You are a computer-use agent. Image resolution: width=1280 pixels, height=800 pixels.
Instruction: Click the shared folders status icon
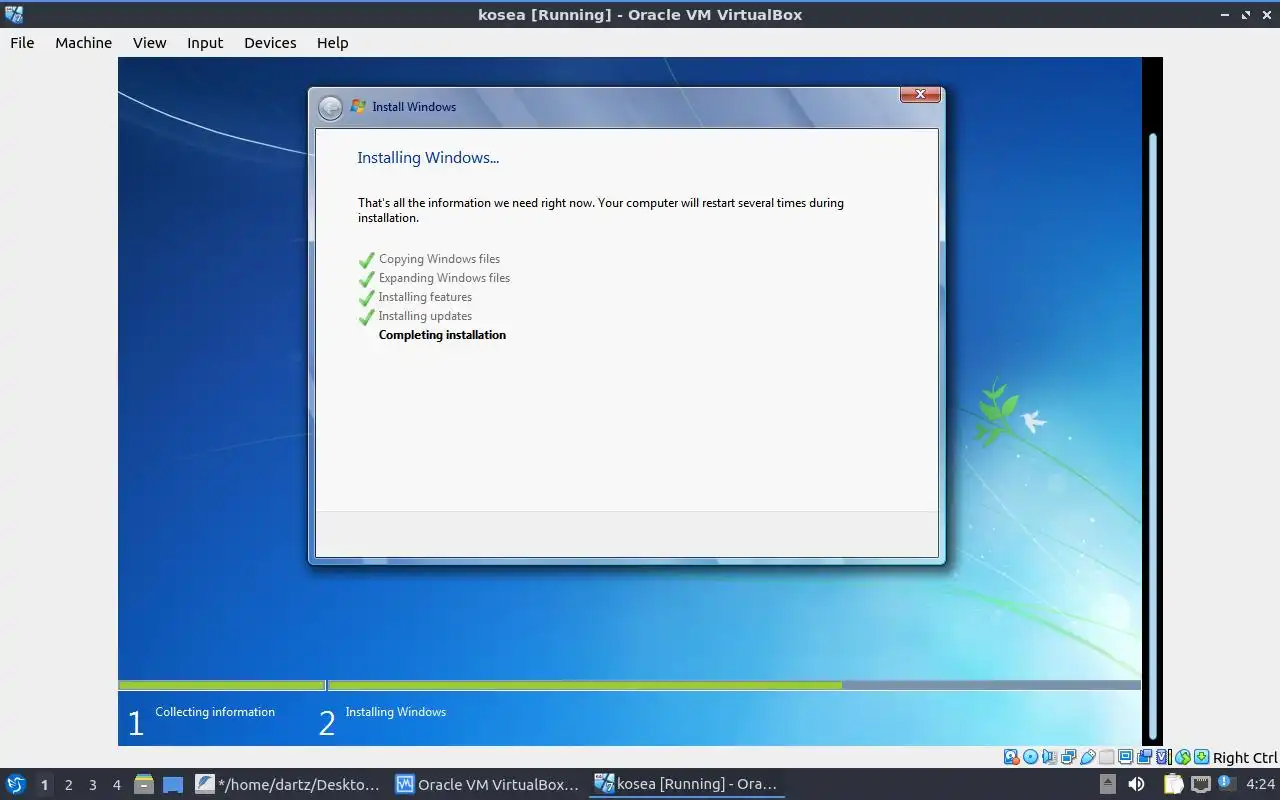tap(1107, 757)
